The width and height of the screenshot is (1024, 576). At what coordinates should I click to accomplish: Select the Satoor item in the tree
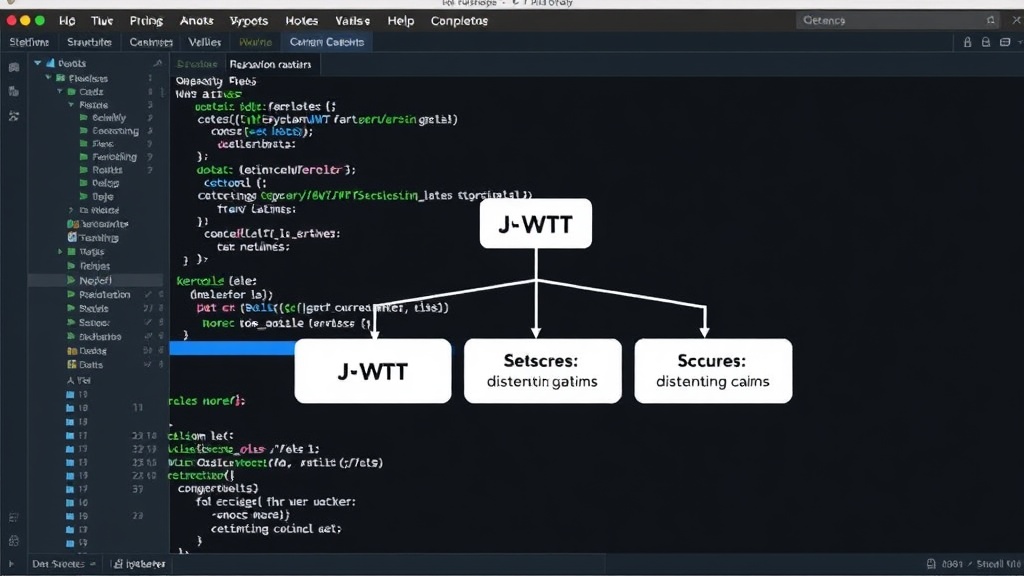pyautogui.click(x=94, y=323)
